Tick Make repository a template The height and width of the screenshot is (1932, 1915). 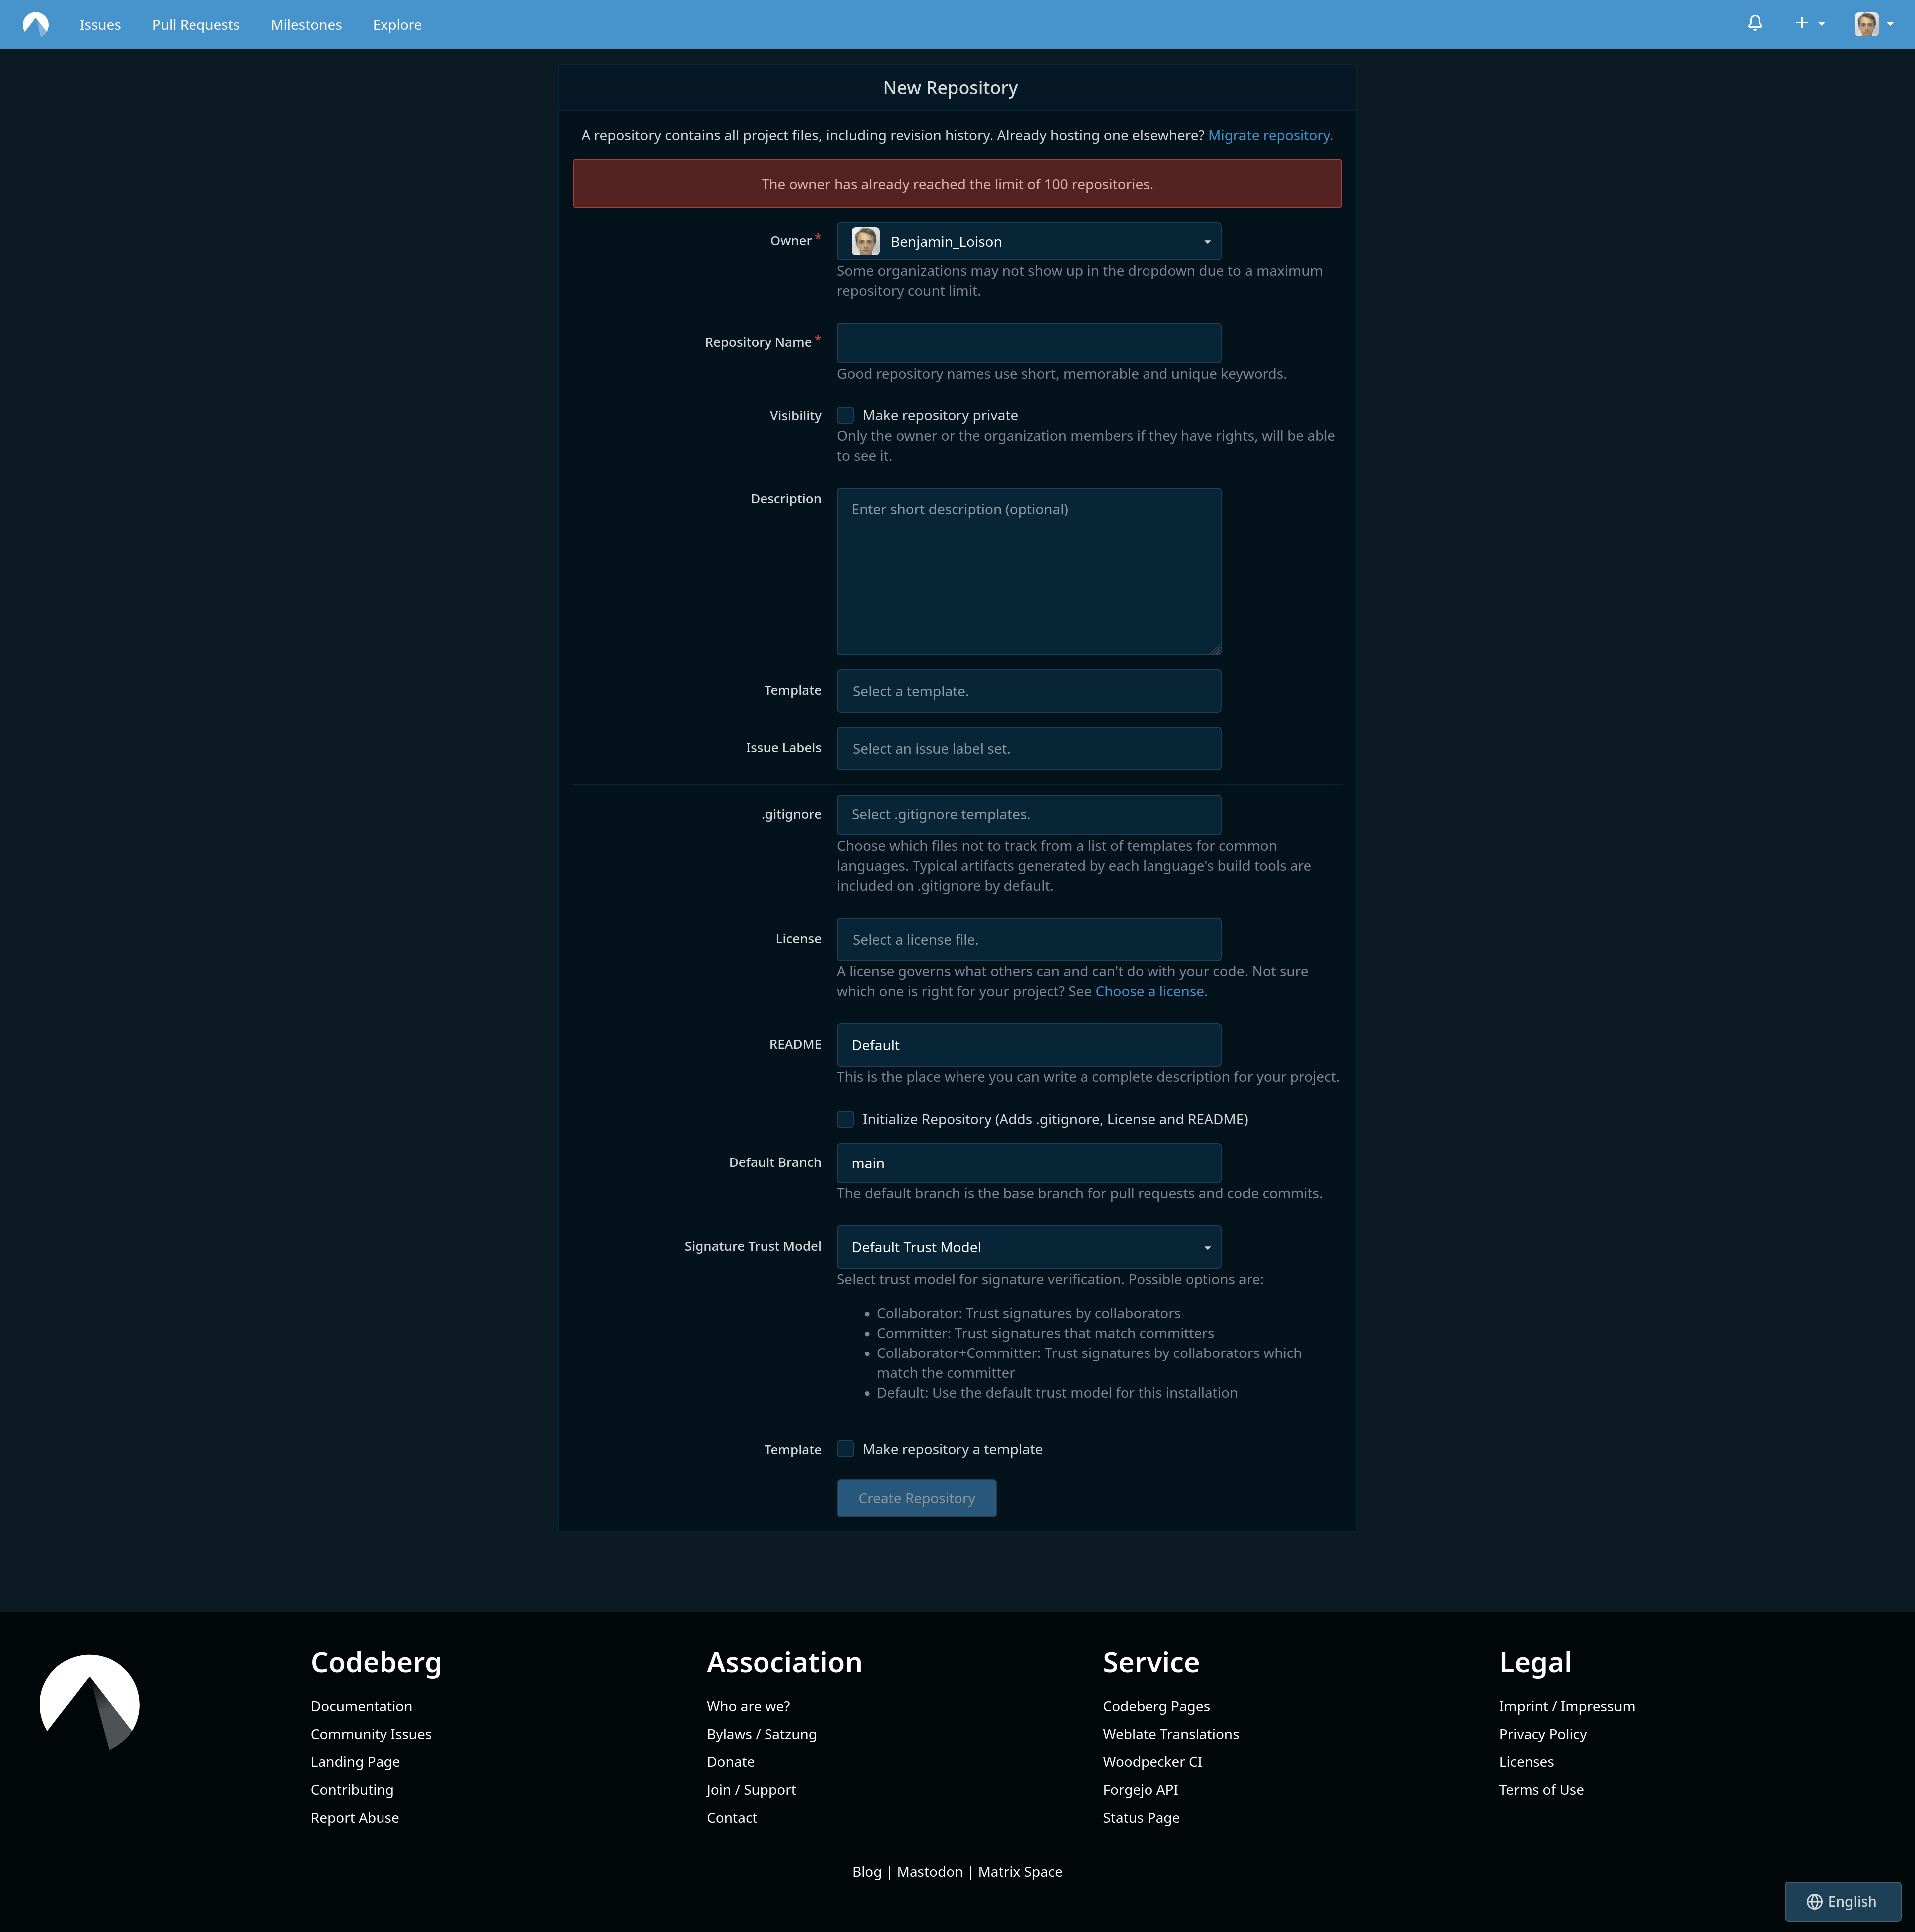(846, 1449)
